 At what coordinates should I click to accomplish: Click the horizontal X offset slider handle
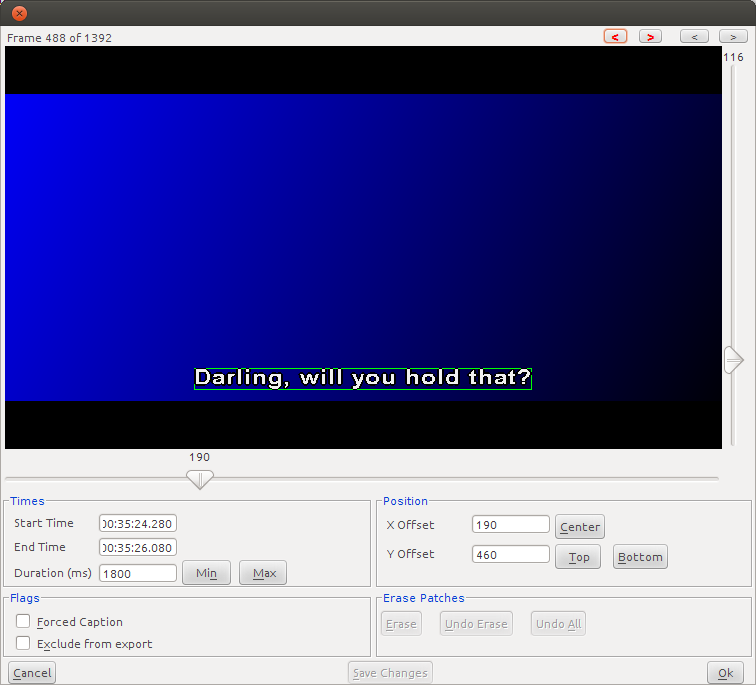pos(200,480)
